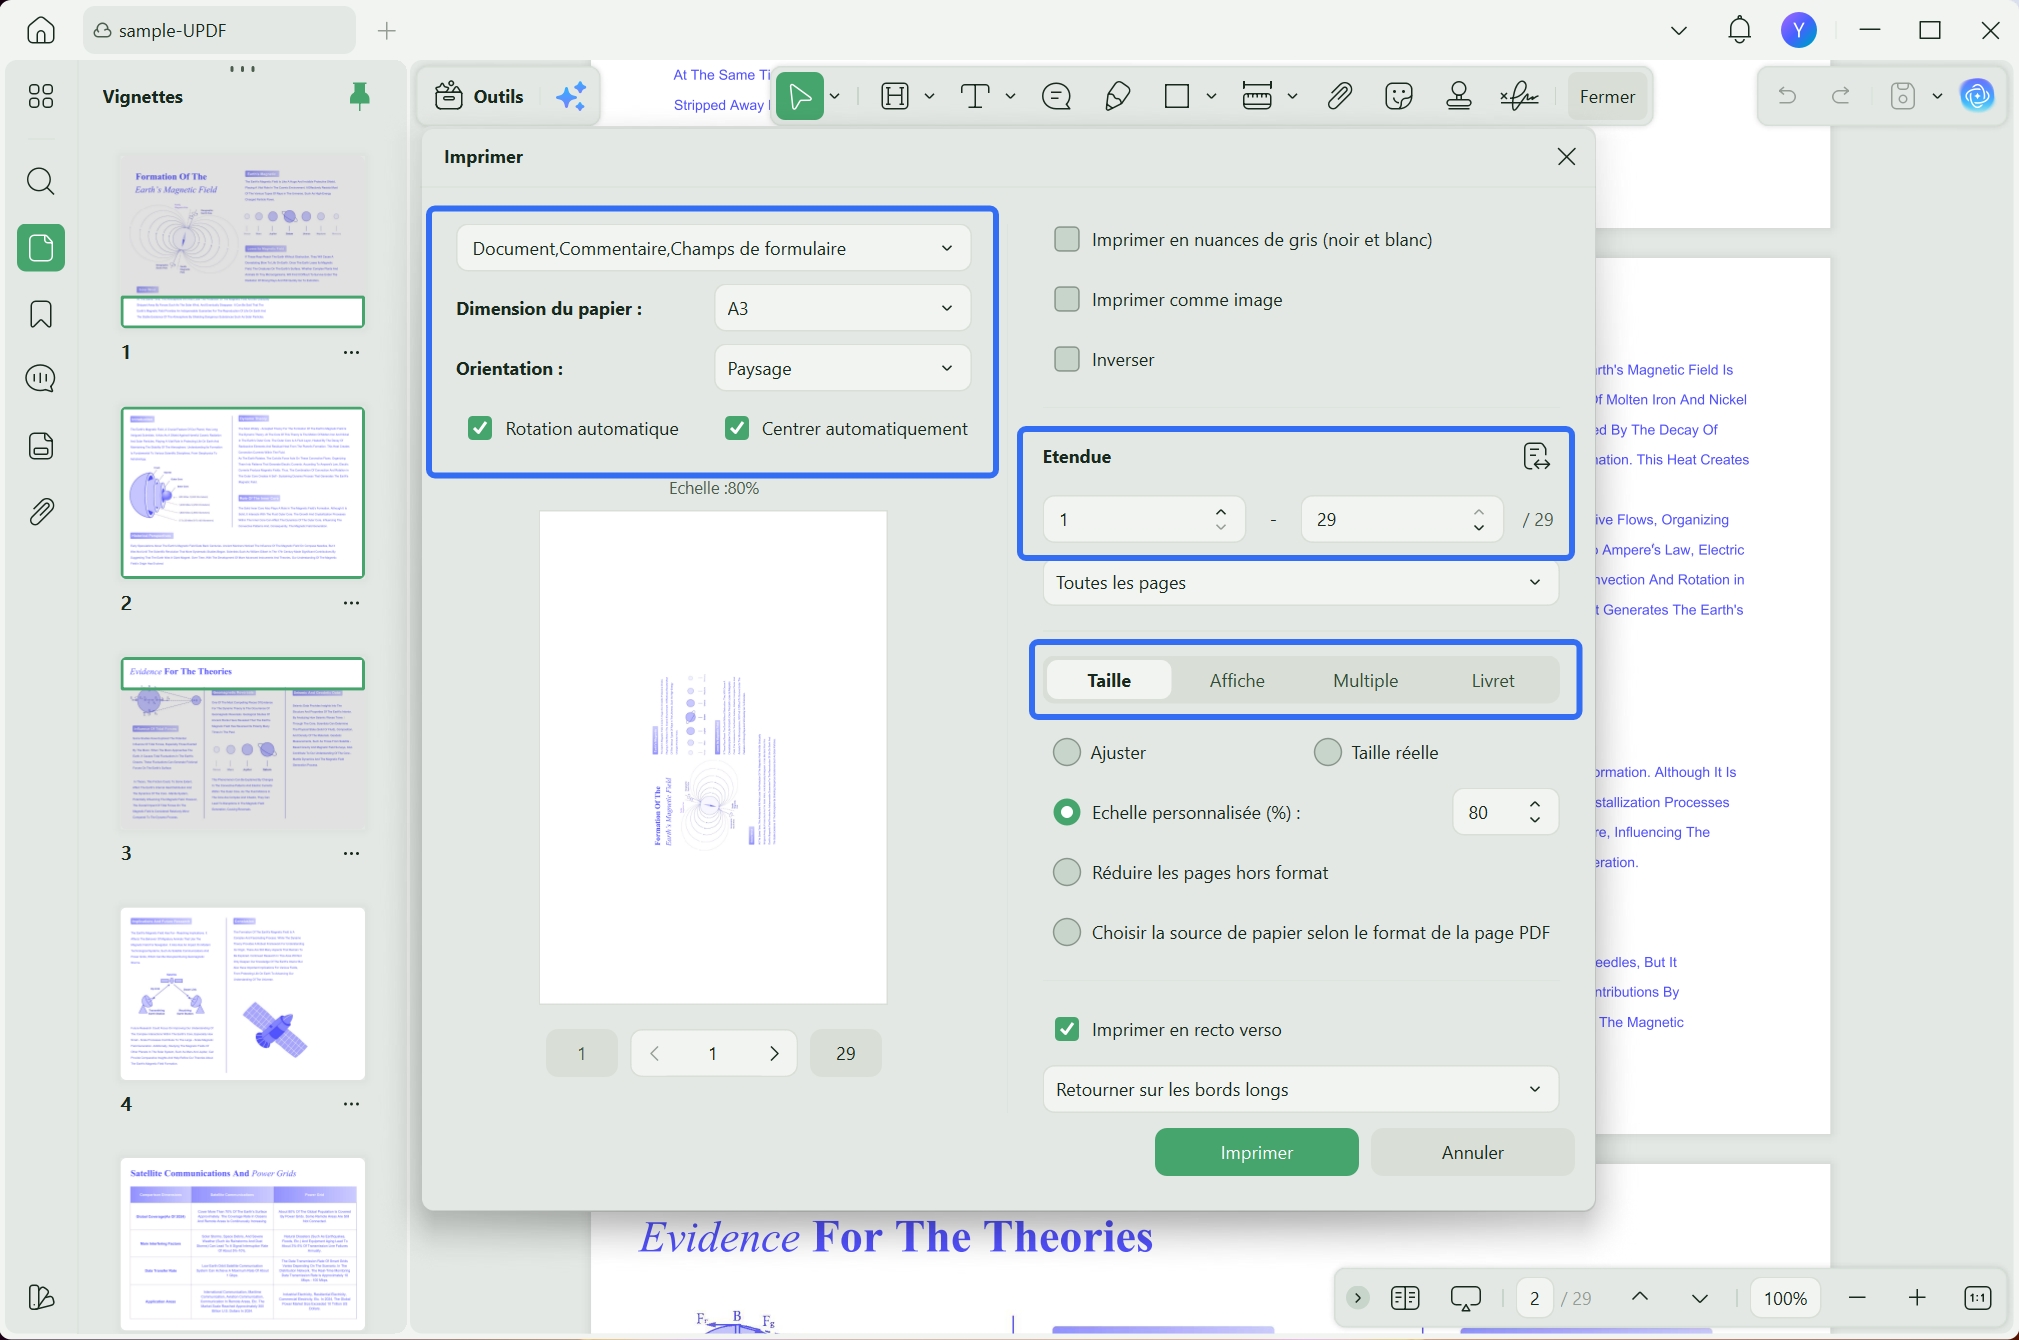Switch to the Livret tab

click(x=1493, y=680)
